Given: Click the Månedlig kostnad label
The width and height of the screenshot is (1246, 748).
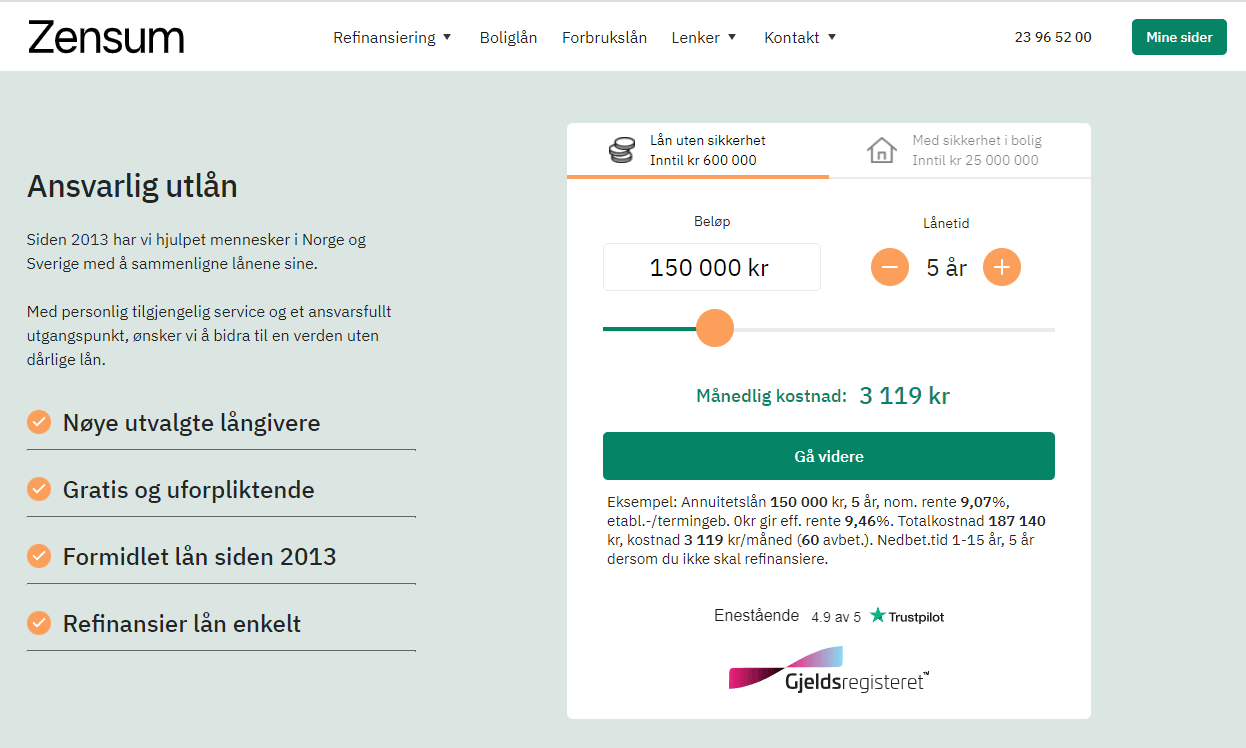Looking at the screenshot, I should tap(771, 396).
